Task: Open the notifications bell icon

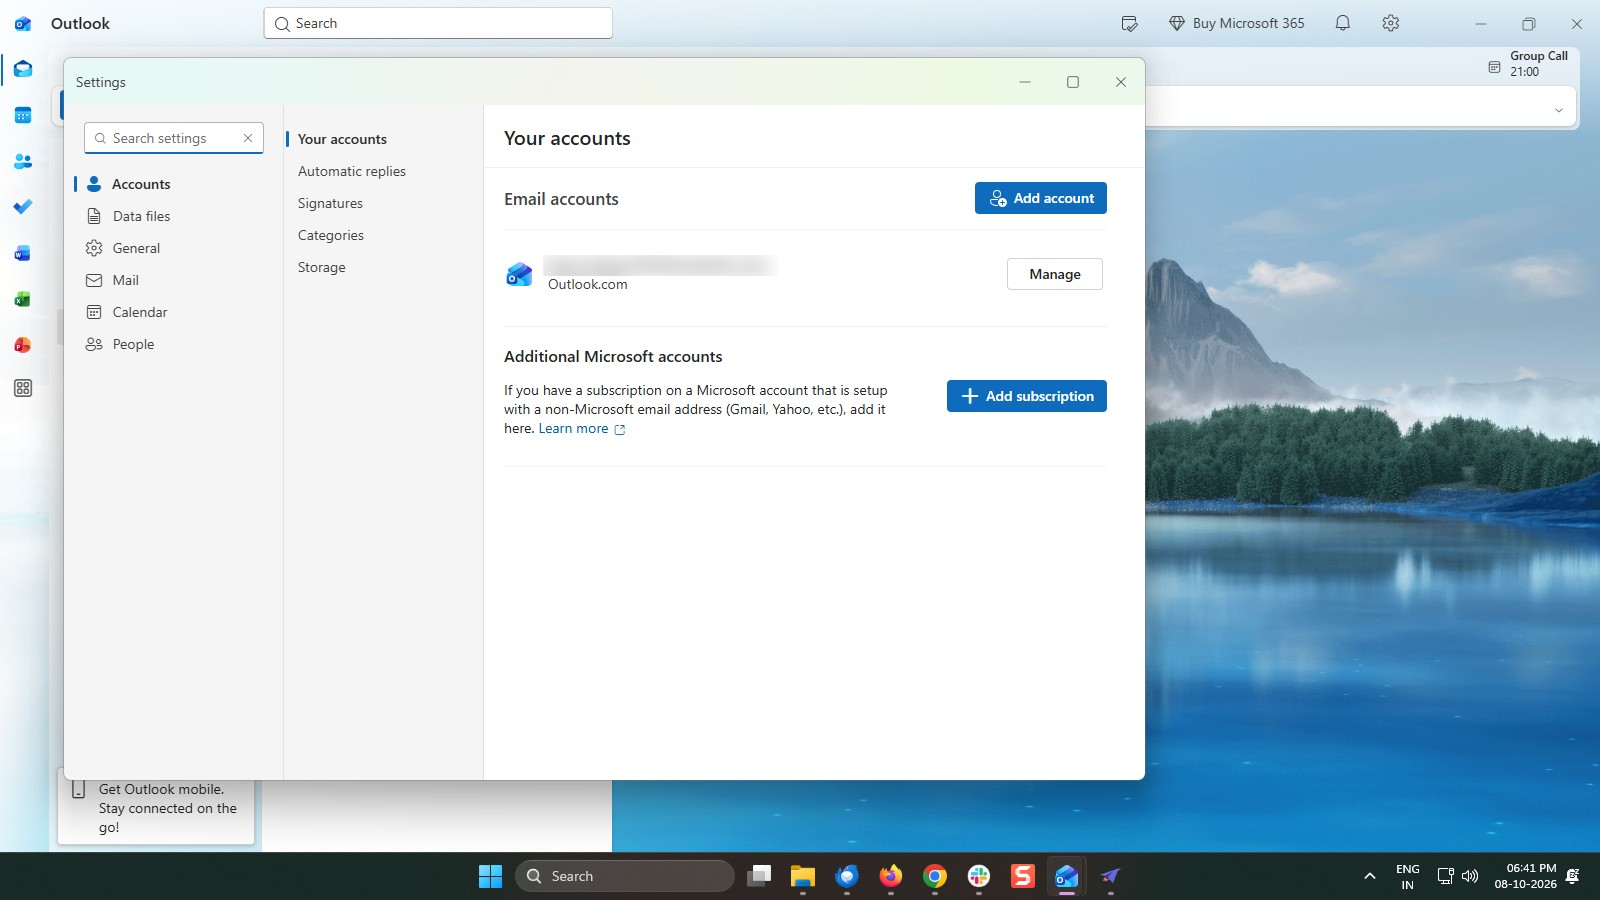Action: 1343,23
